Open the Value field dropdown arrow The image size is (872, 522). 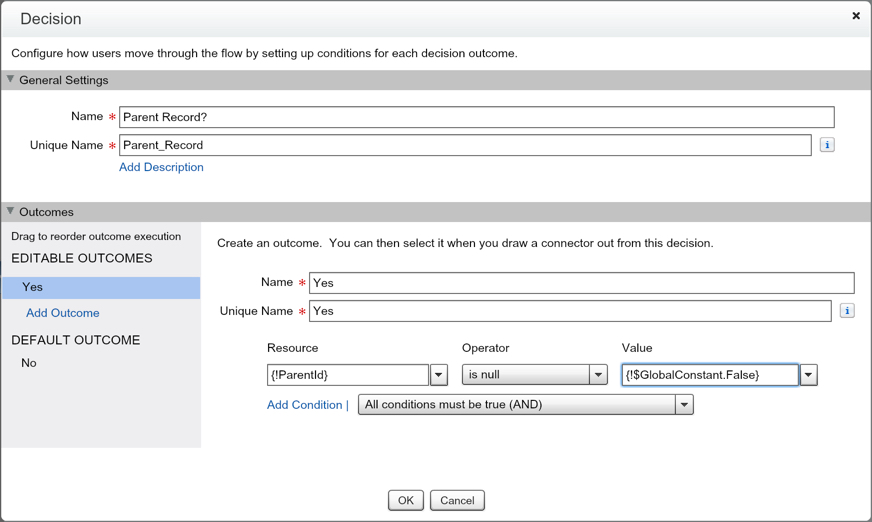(x=809, y=375)
